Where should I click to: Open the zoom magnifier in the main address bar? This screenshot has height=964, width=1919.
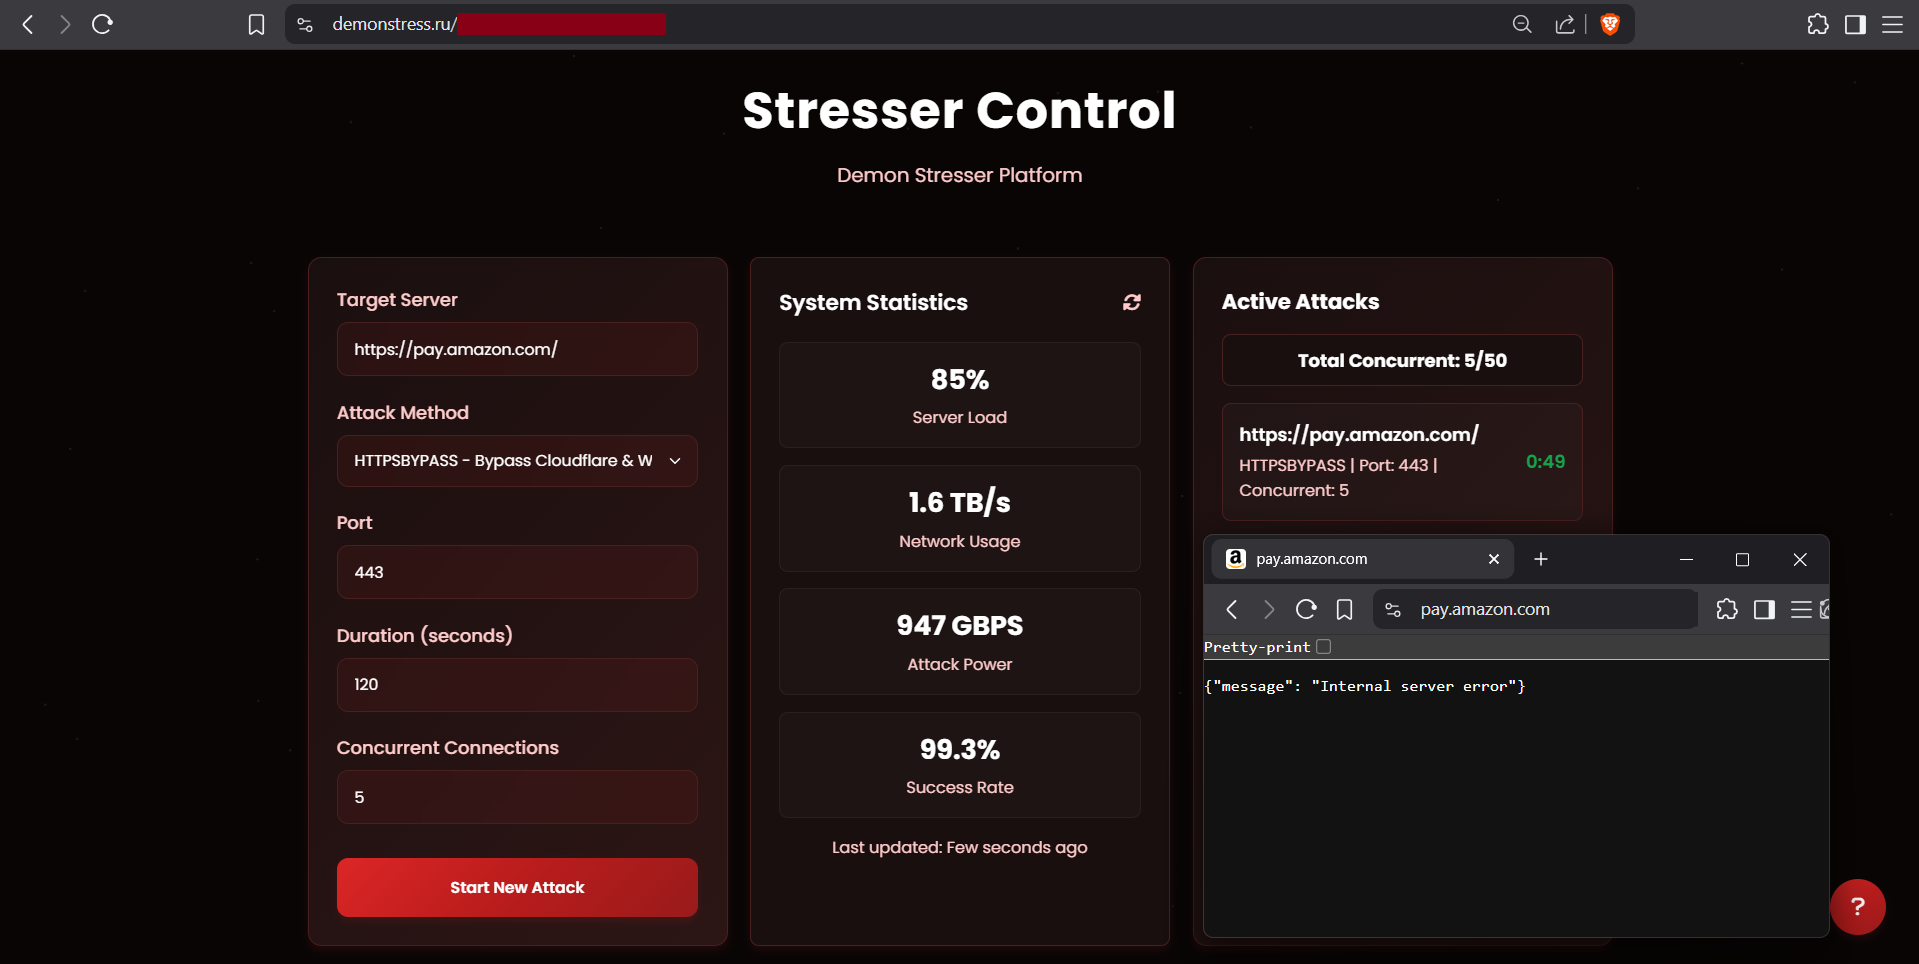pos(1521,24)
